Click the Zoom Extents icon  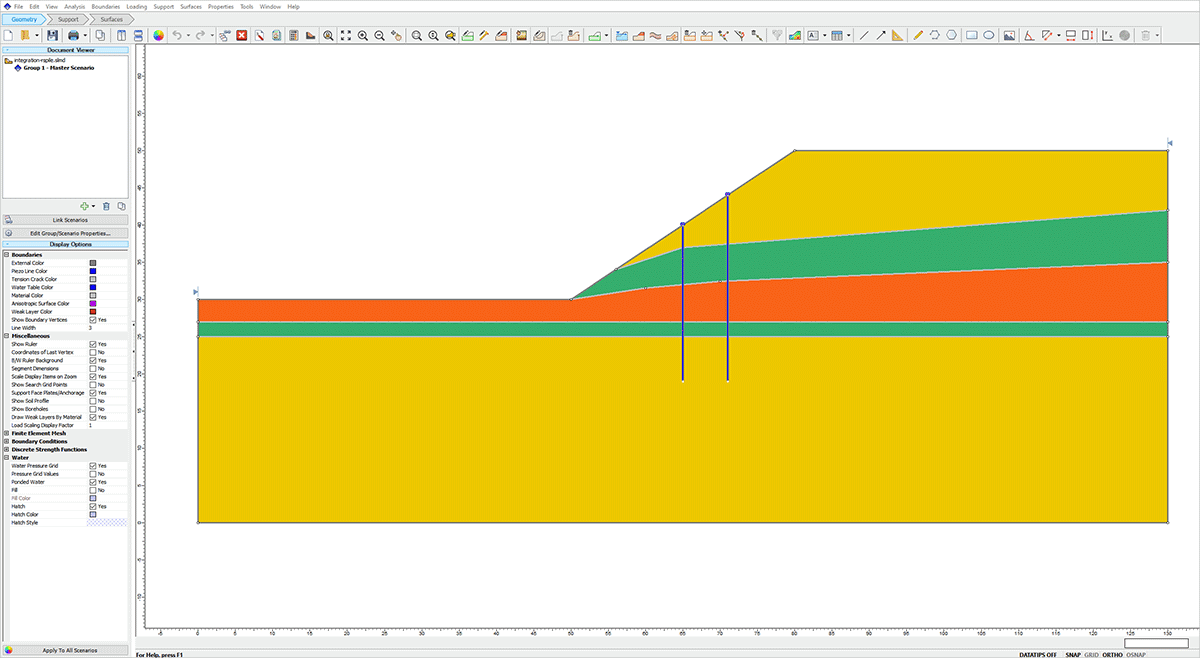pyautogui.click(x=345, y=35)
